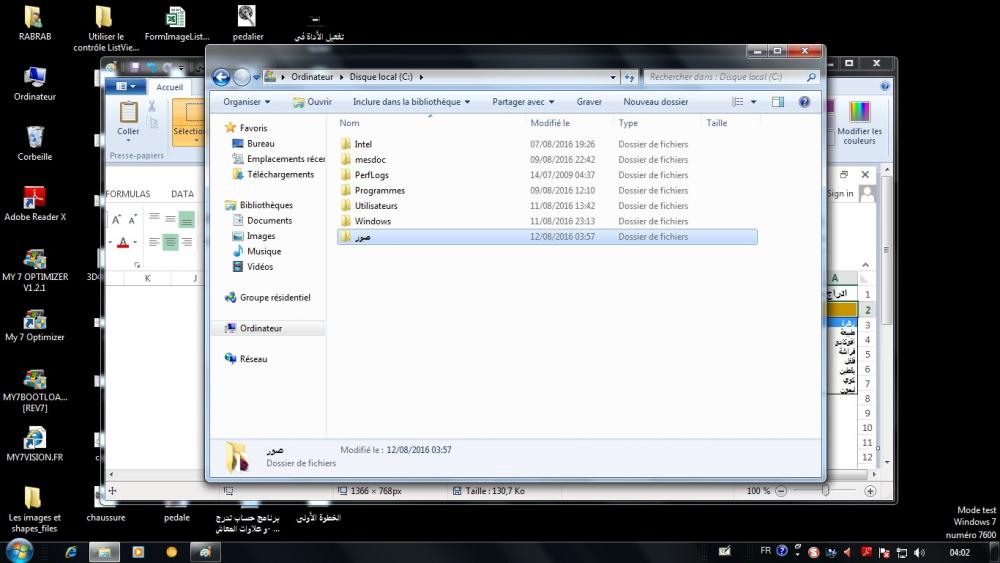Click Coller paste icon in Paint window
The height and width of the screenshot is (563, 1000).
click(x=128, y=112)
